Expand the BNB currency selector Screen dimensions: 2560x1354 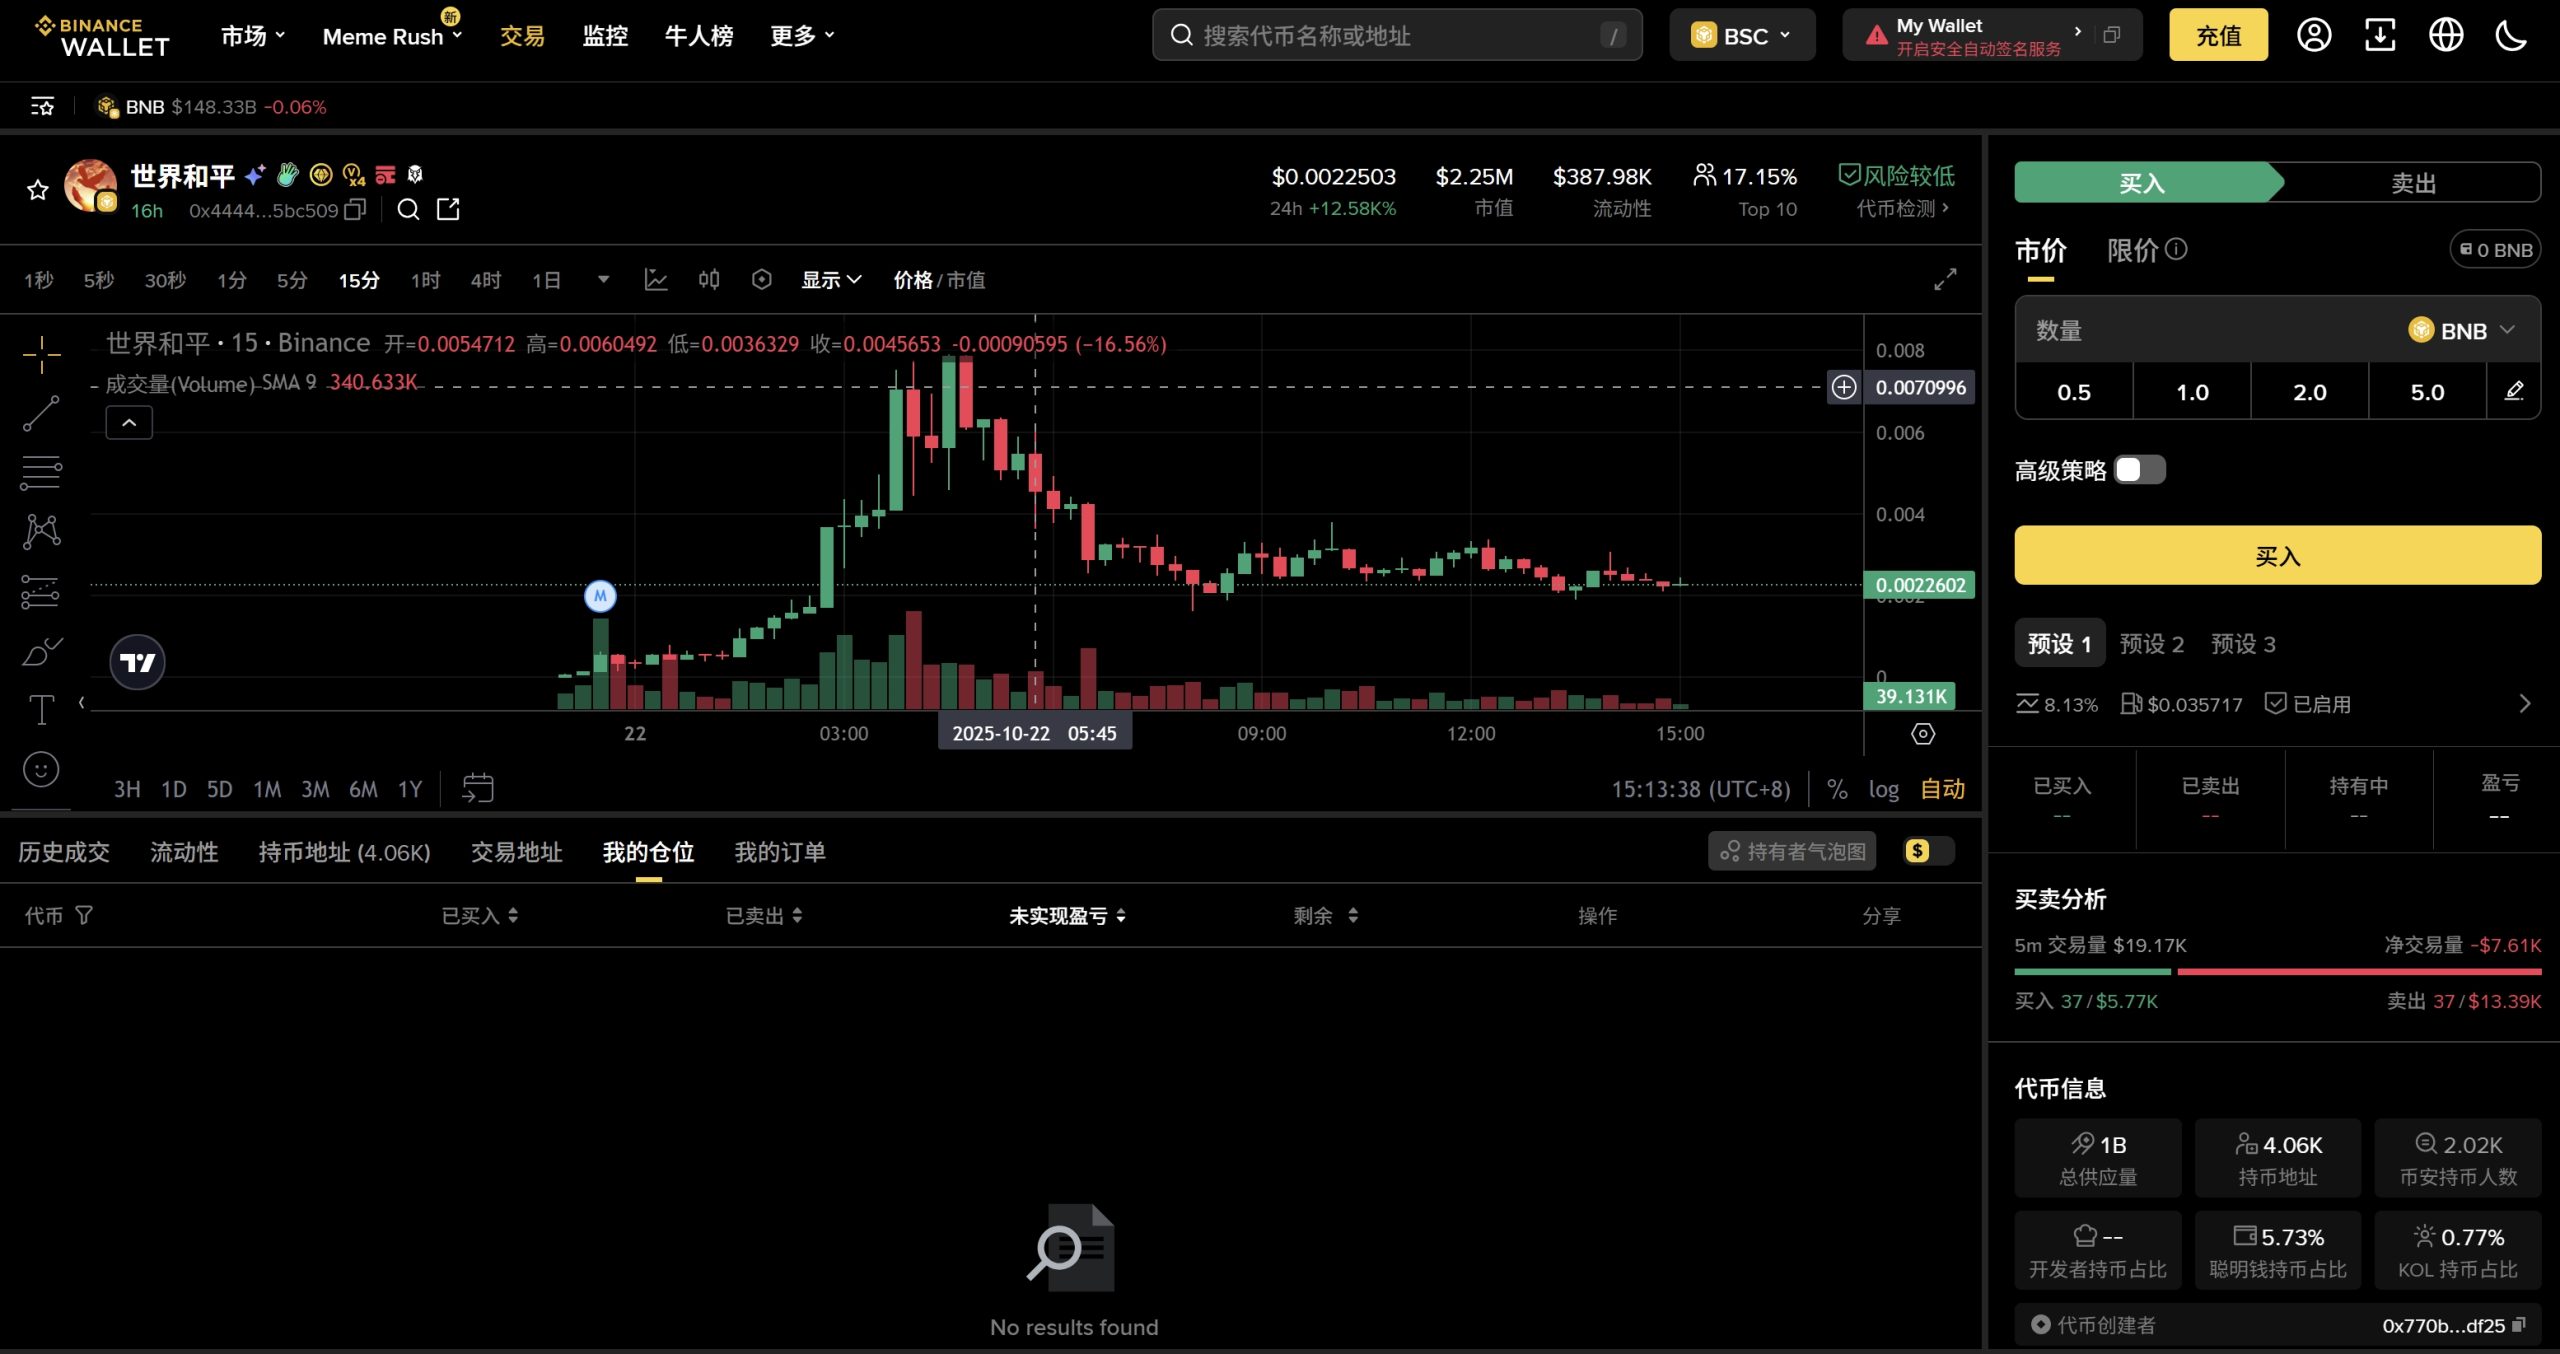click(2461, 331)
